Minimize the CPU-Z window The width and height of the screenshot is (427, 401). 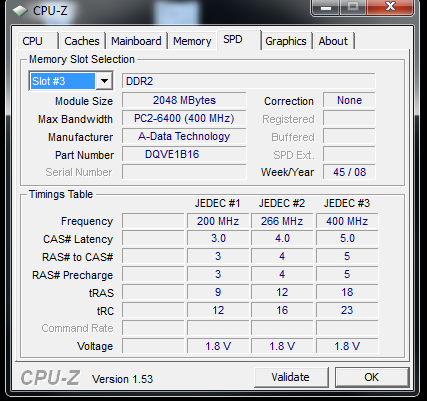[x=326, y=7]
